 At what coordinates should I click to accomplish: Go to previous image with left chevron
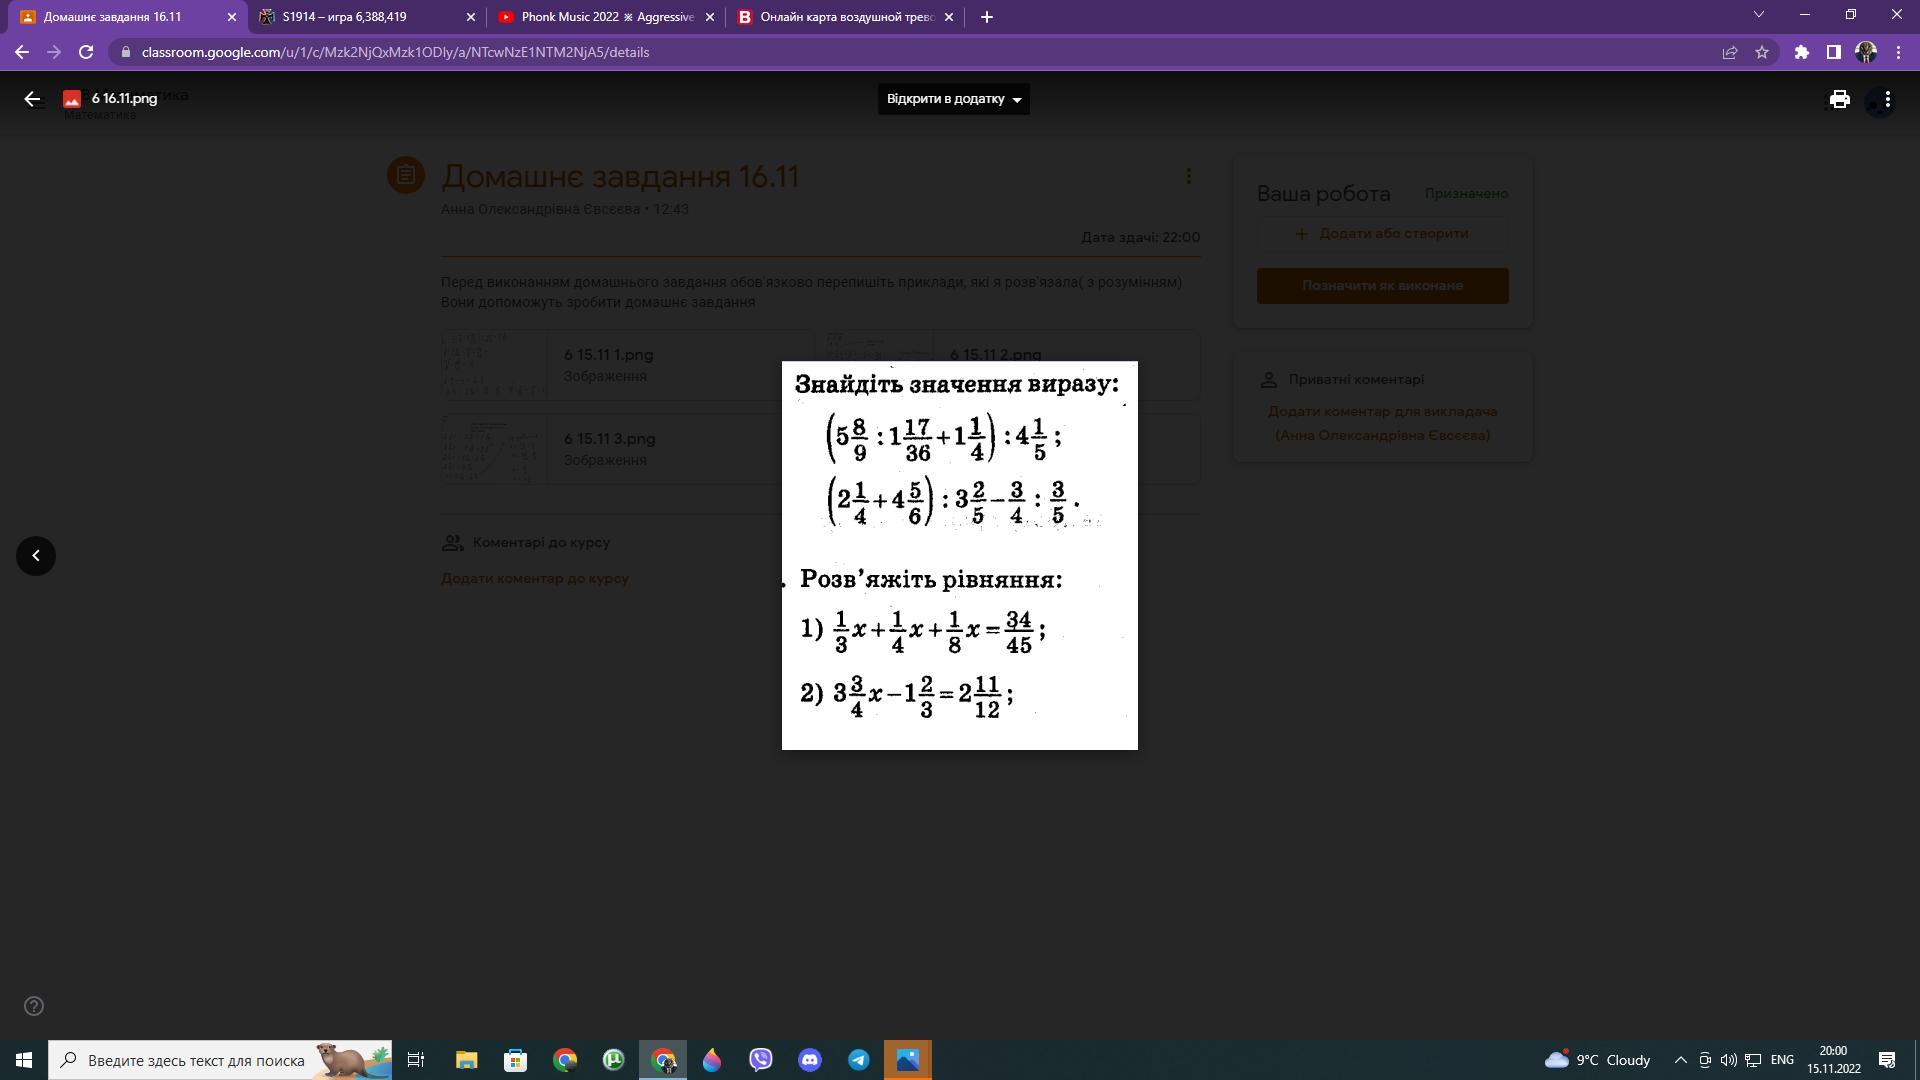click(36, 556)
